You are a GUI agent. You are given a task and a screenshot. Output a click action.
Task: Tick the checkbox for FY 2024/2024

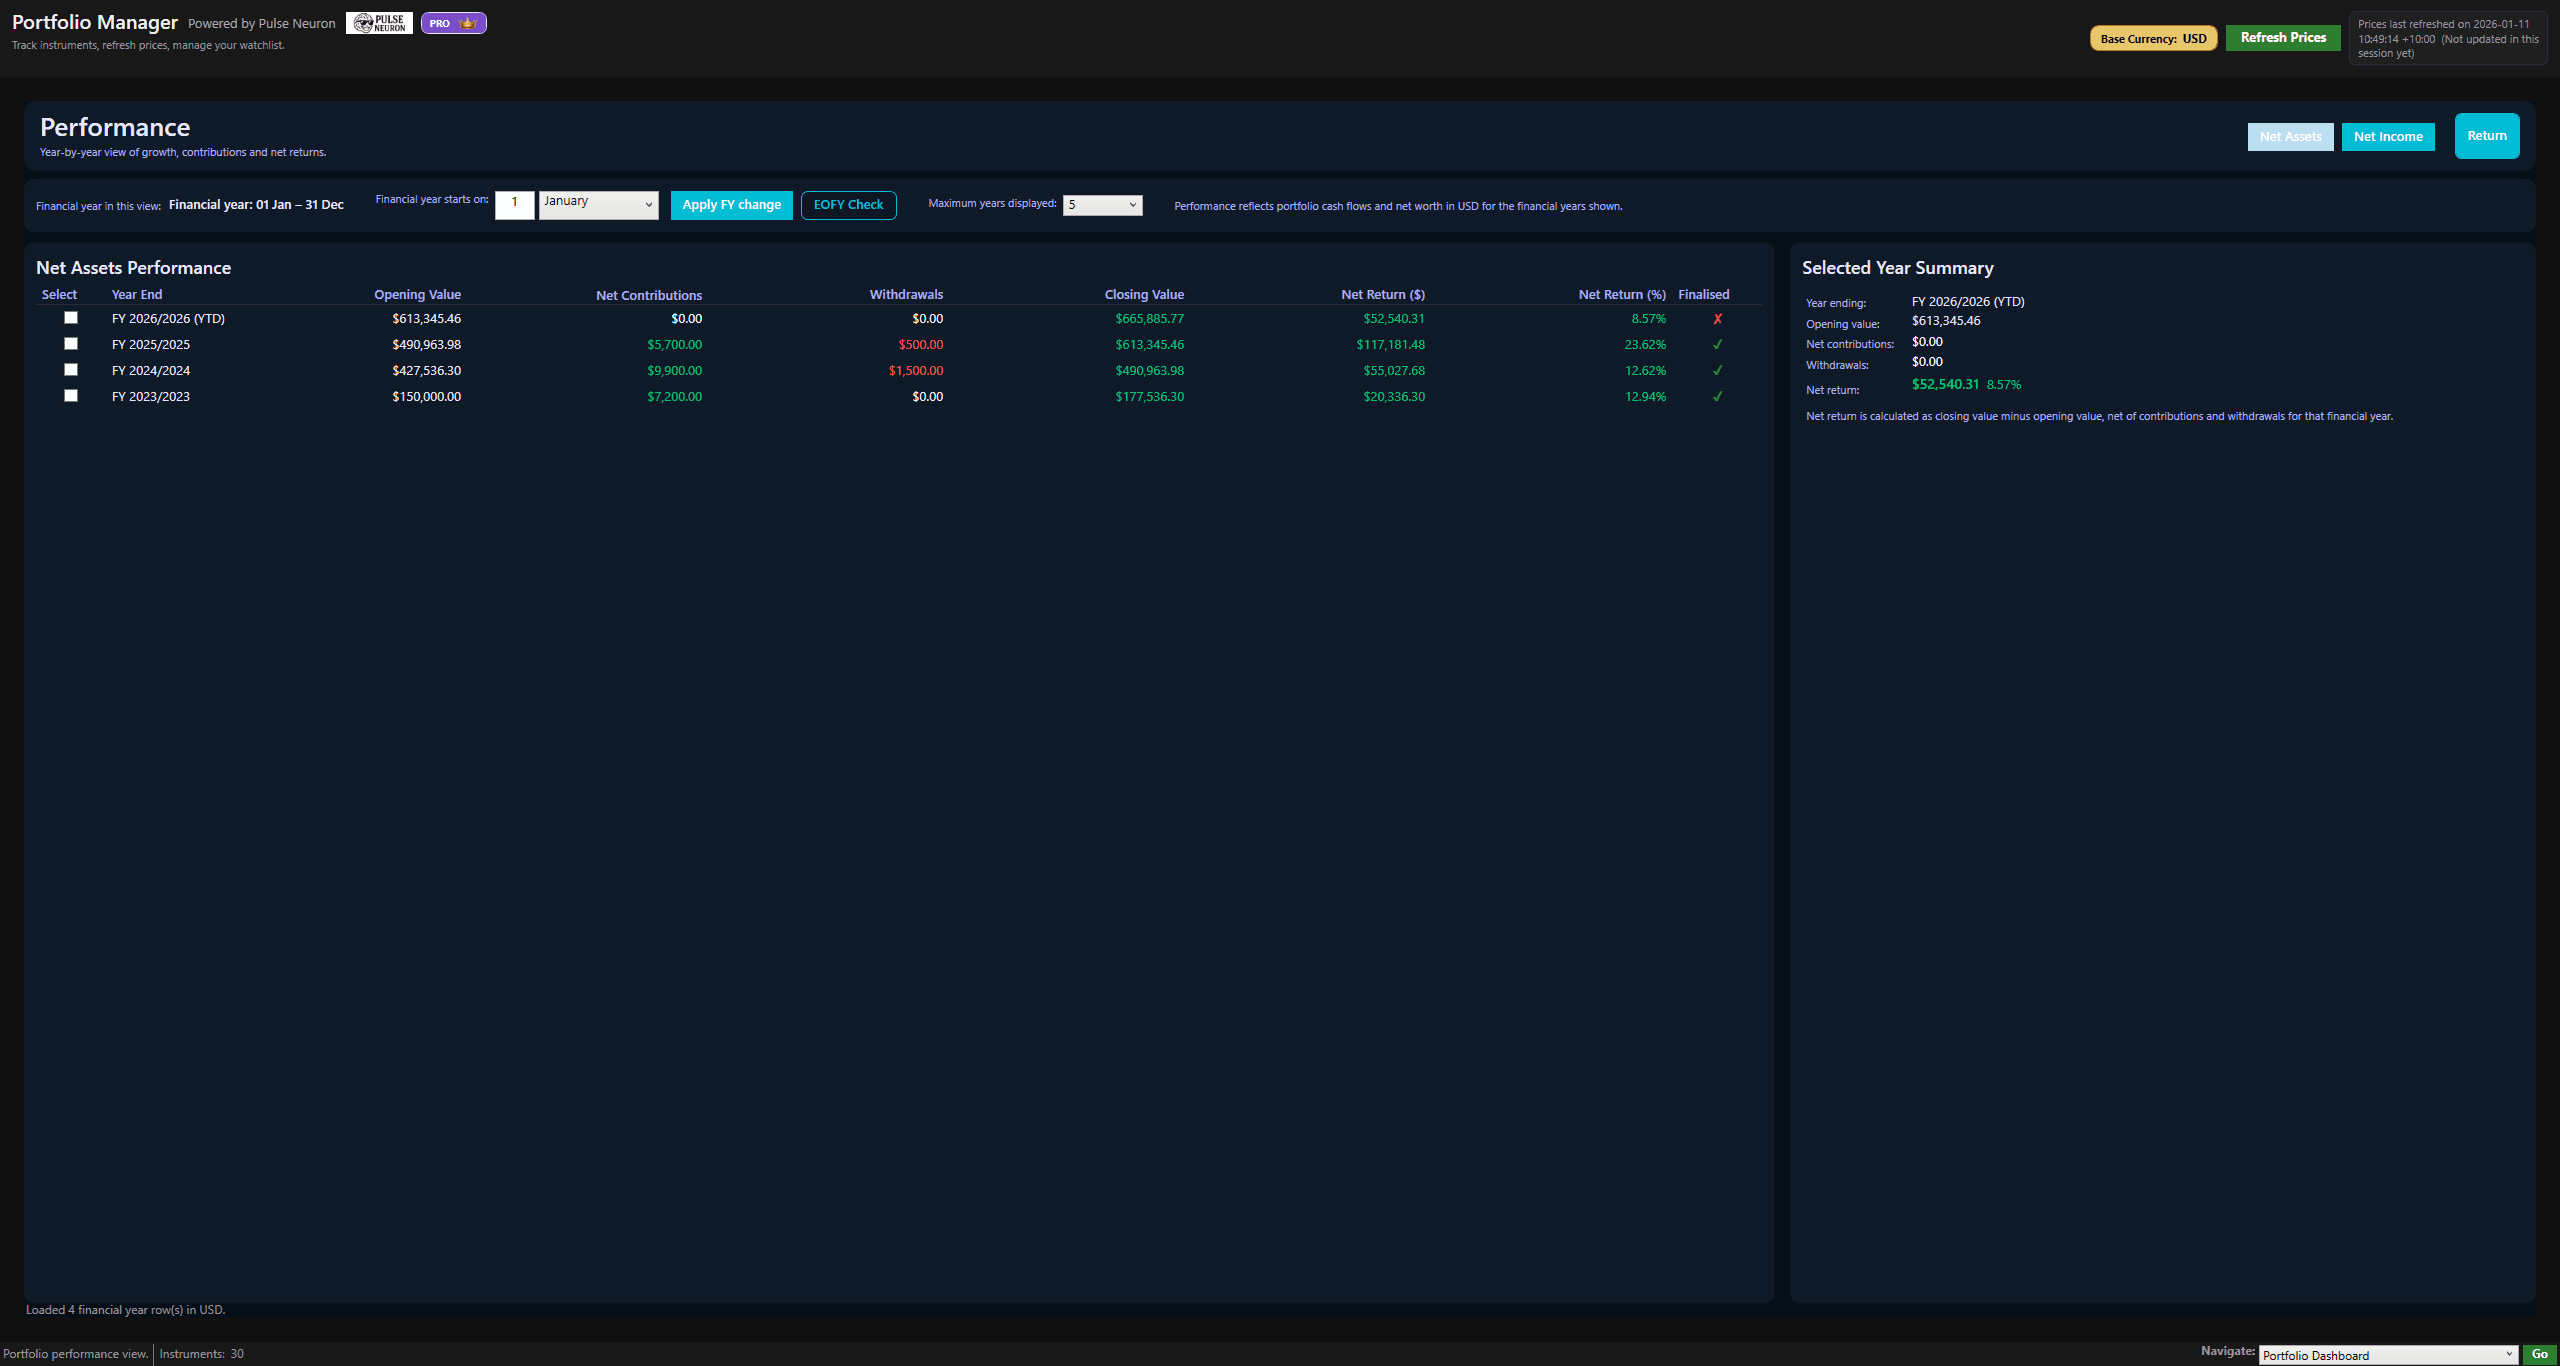(x=71, y=369)
